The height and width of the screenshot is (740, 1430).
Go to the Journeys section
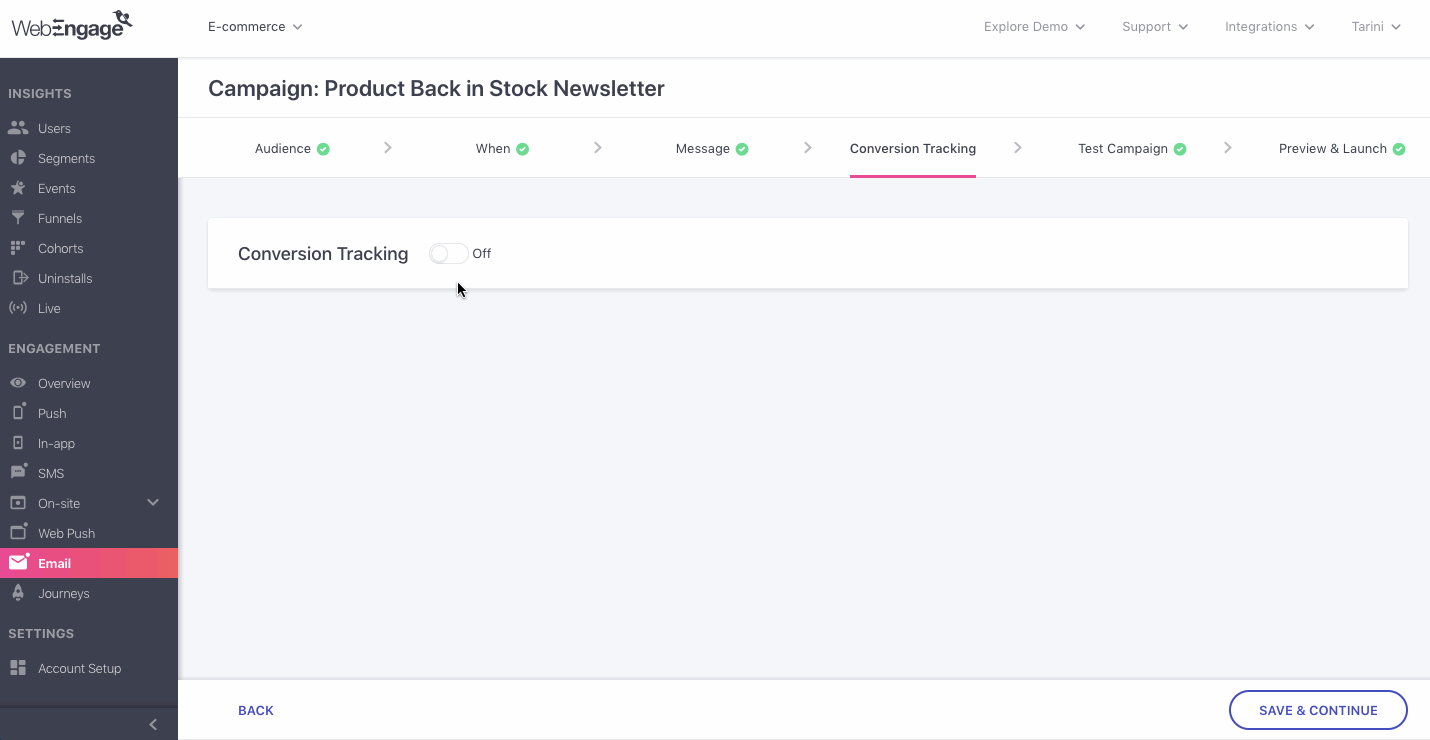pos(62,593)
